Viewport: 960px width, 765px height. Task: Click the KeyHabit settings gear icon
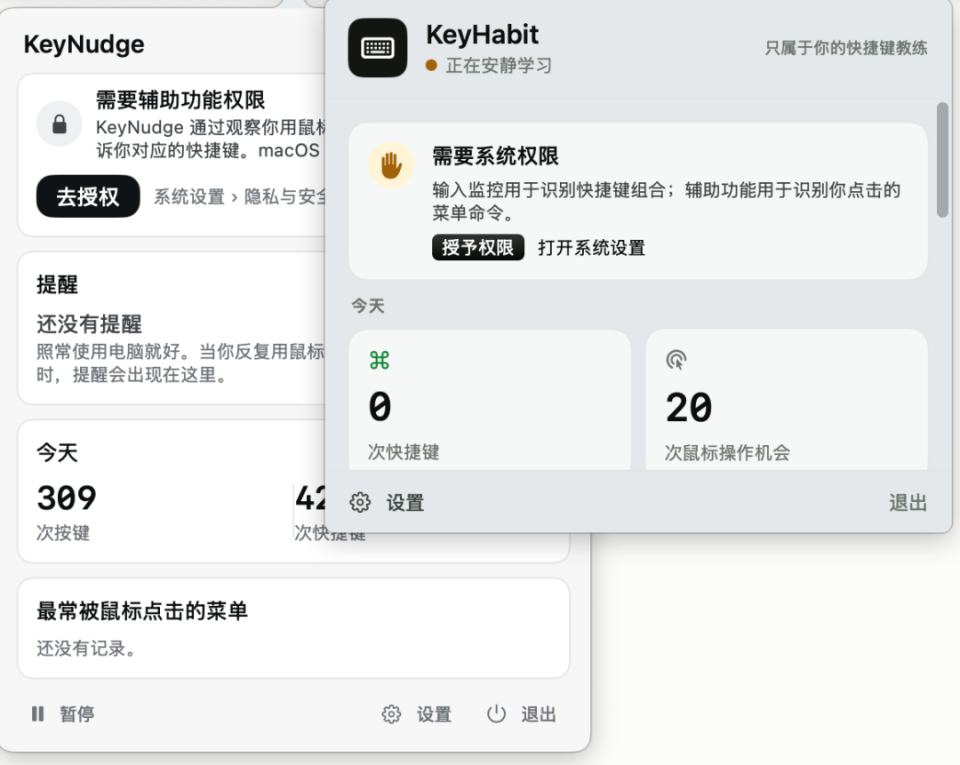(x=360, y=502)
